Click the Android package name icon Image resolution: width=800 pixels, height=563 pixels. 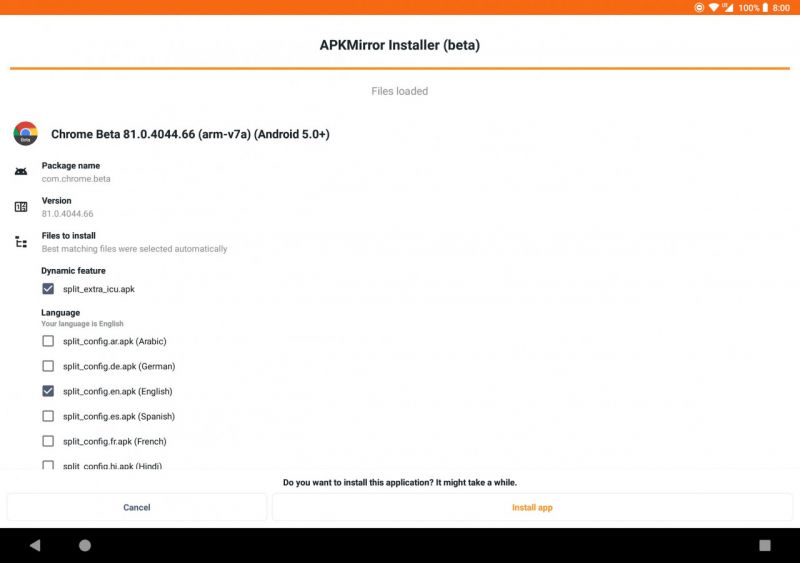[x=21, y=172]
